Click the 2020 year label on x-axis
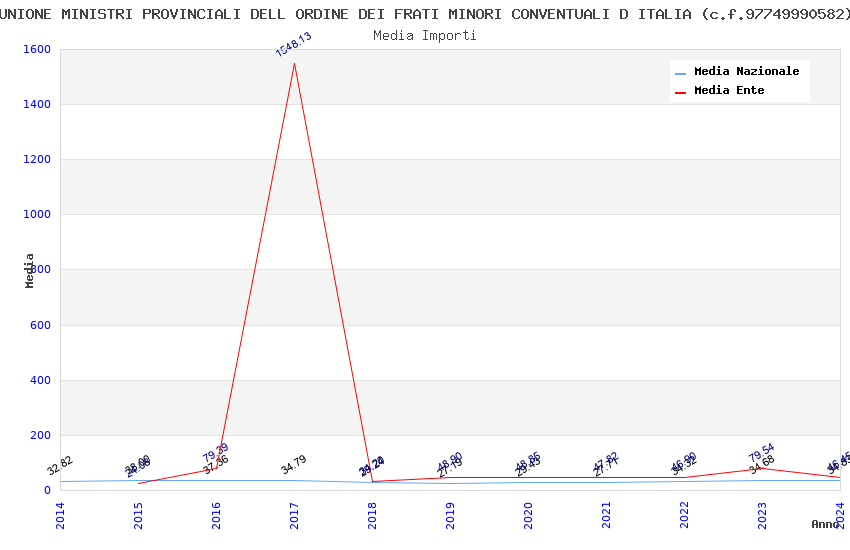 coord(529,515)
